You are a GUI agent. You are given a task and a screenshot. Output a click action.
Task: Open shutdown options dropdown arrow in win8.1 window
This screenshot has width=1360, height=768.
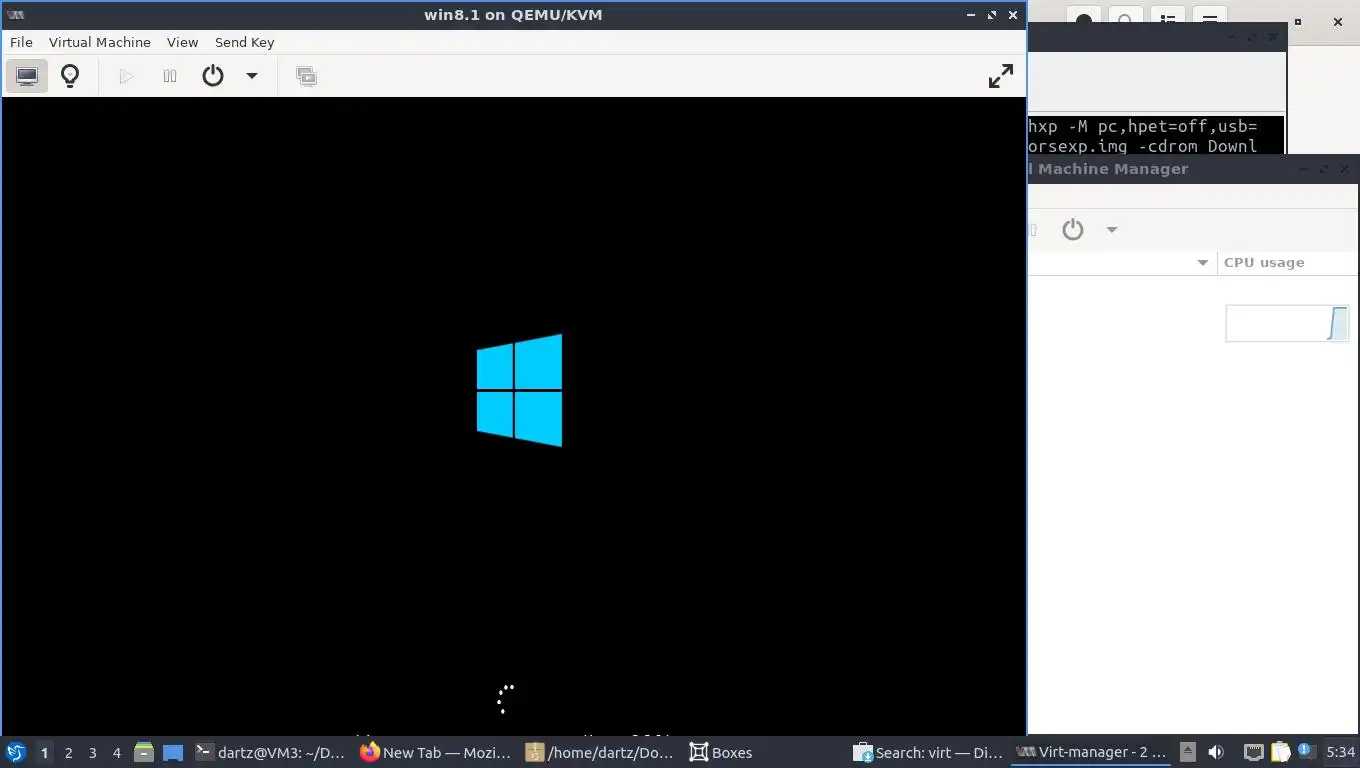pos(252,76)
